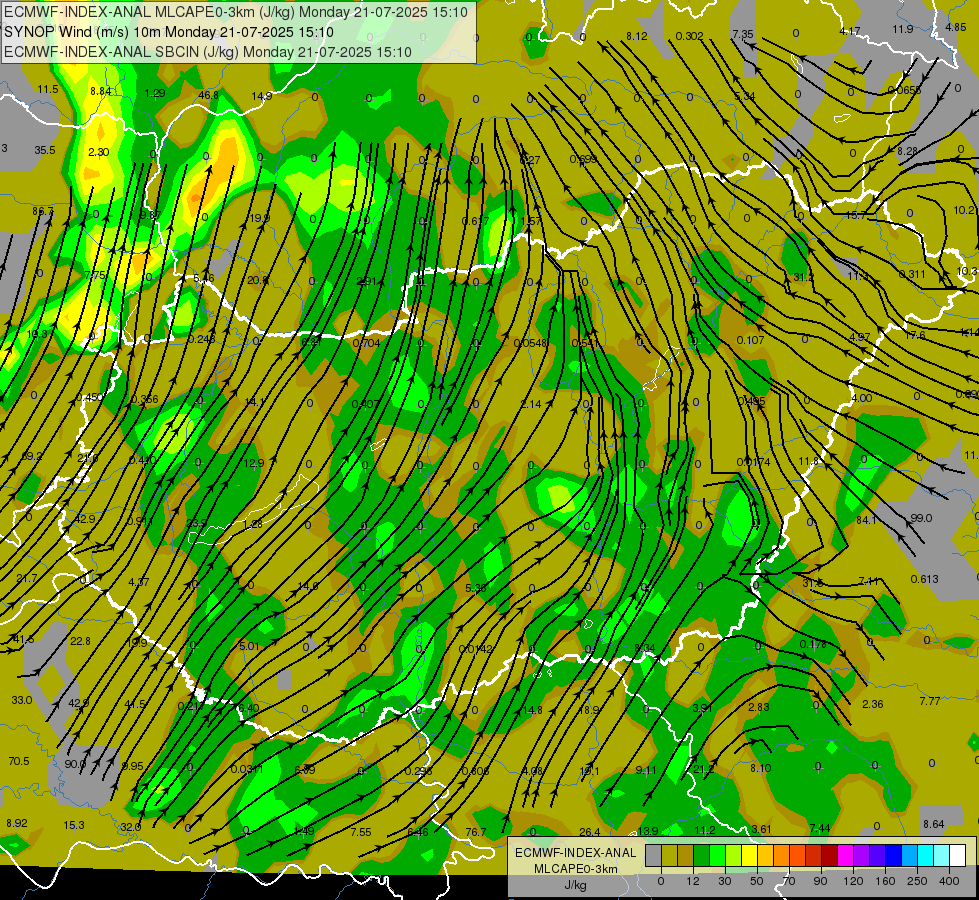Click the legend scale label '90'
The image size is (979, 900).
pyautogui.click(x=820, y=881)
